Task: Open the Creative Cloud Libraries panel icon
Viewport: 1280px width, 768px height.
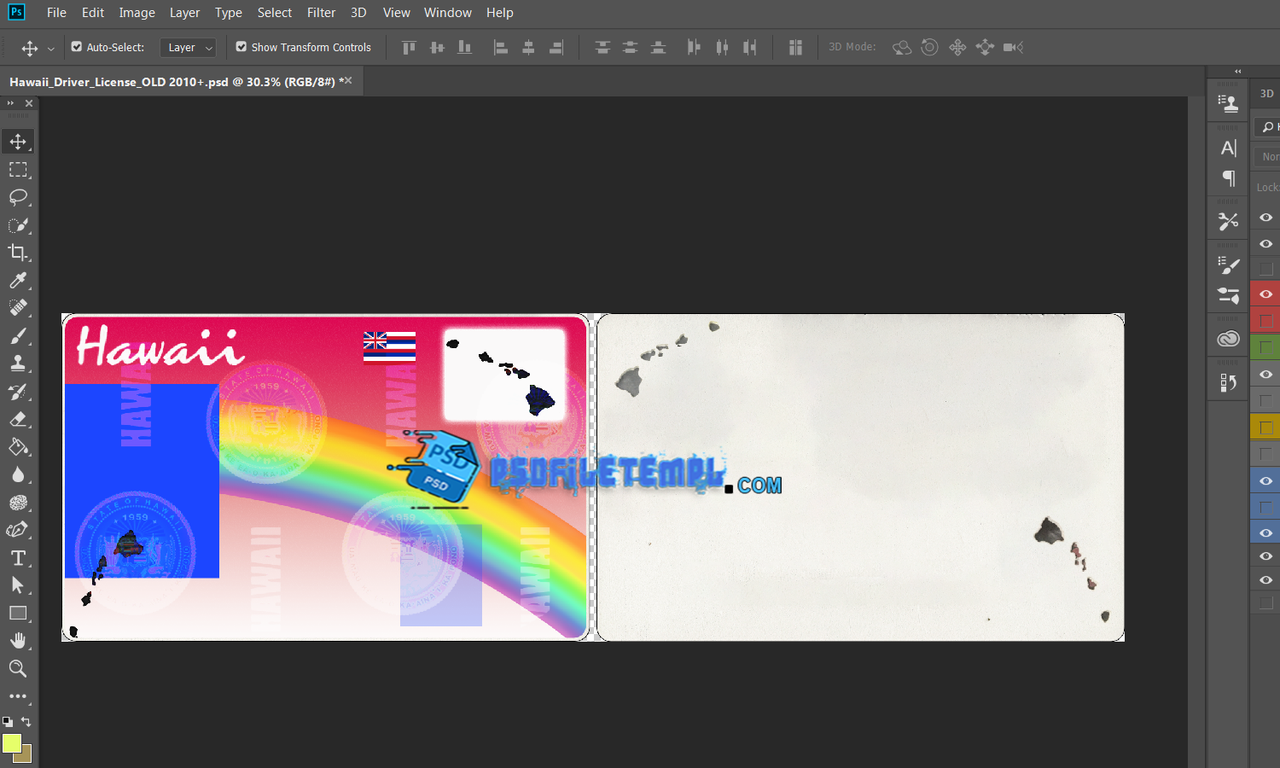Action: 1228,340
